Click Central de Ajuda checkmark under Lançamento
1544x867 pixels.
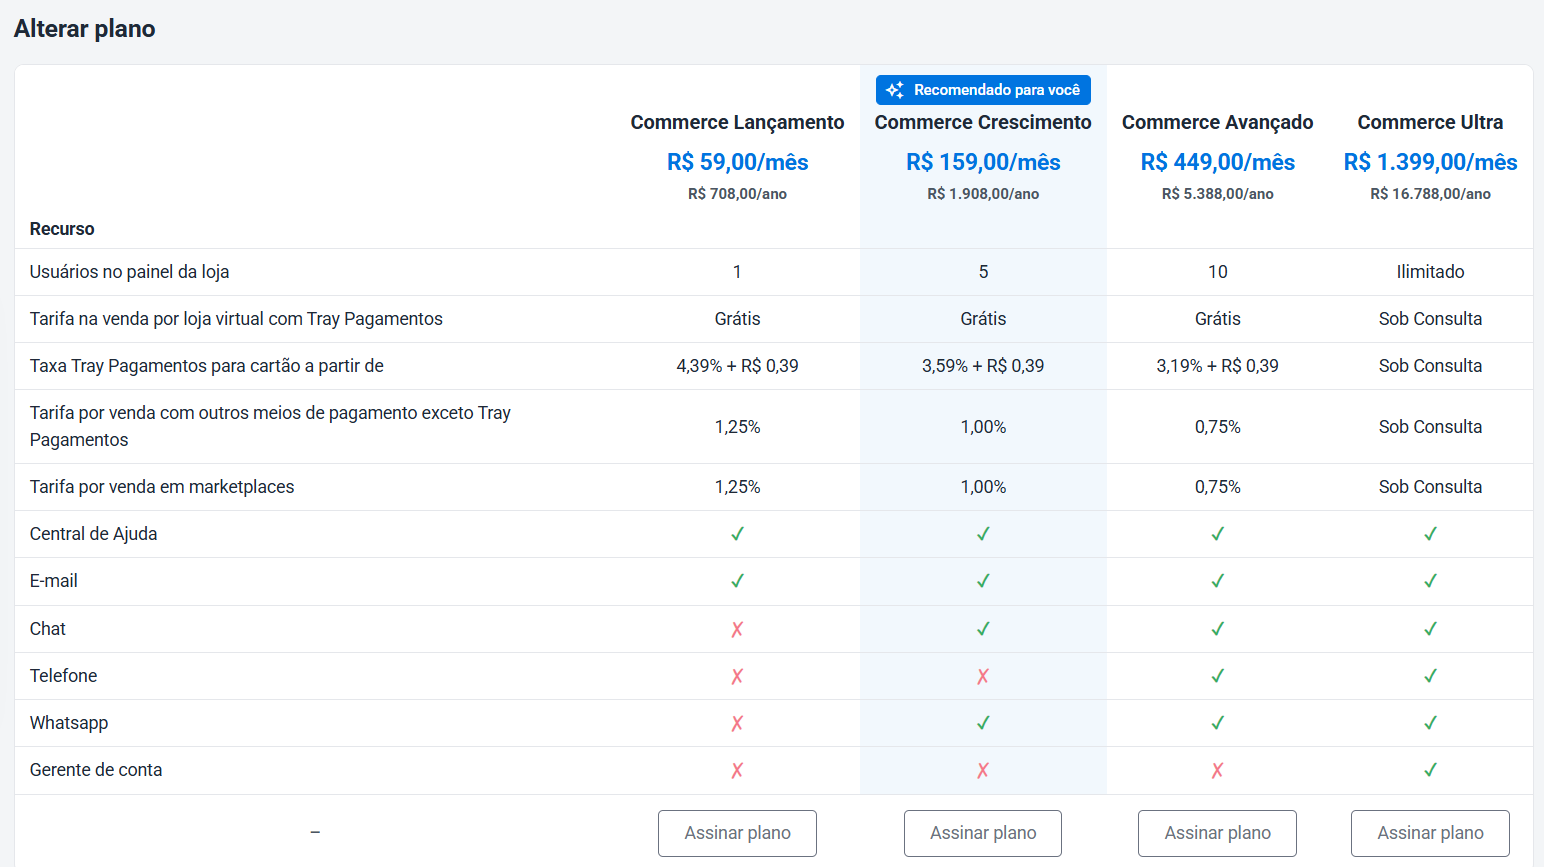737,534
